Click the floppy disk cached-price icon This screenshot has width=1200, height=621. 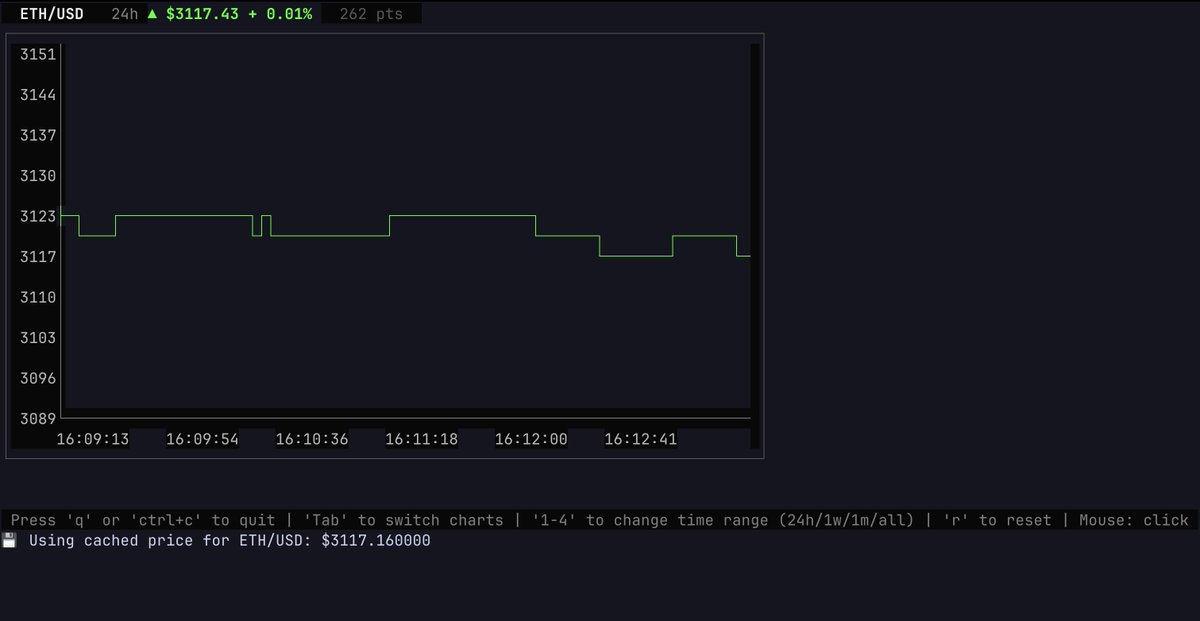coord(12,540)
